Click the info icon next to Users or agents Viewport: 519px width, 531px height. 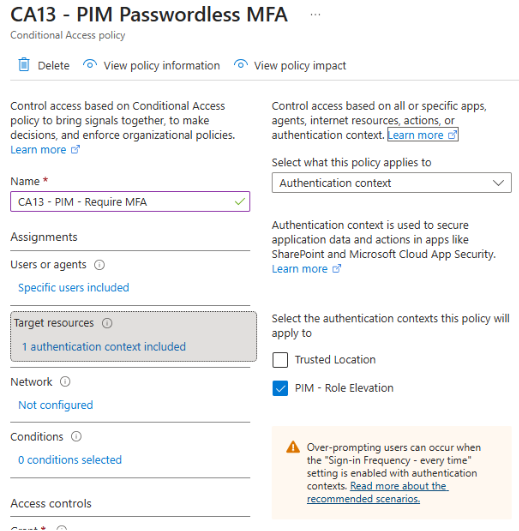(99, 265)
